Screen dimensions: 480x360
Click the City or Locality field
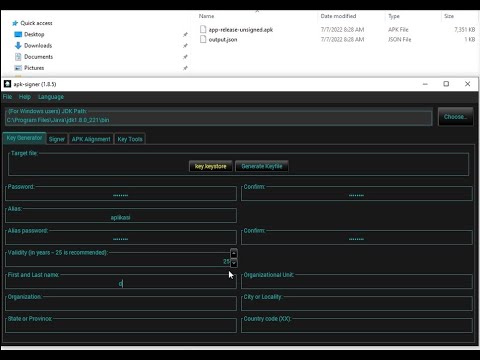point(357,305)
